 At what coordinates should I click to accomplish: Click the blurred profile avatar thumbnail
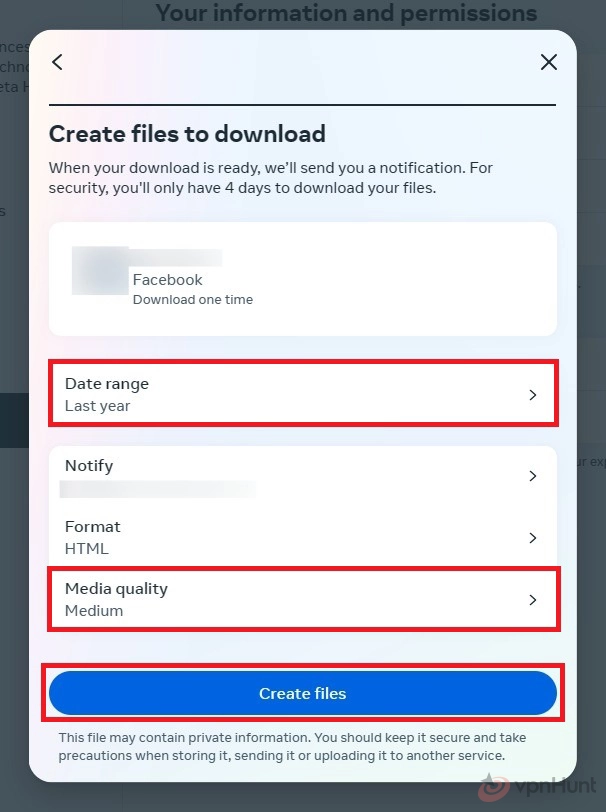tap(100, 270)
